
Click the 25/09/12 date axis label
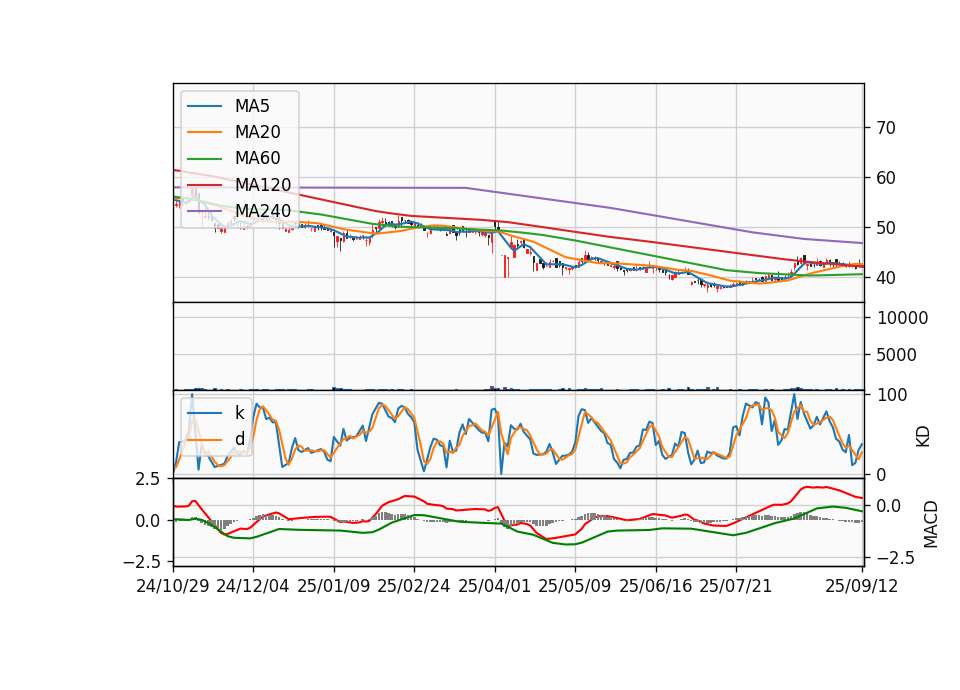click(862, 586)
